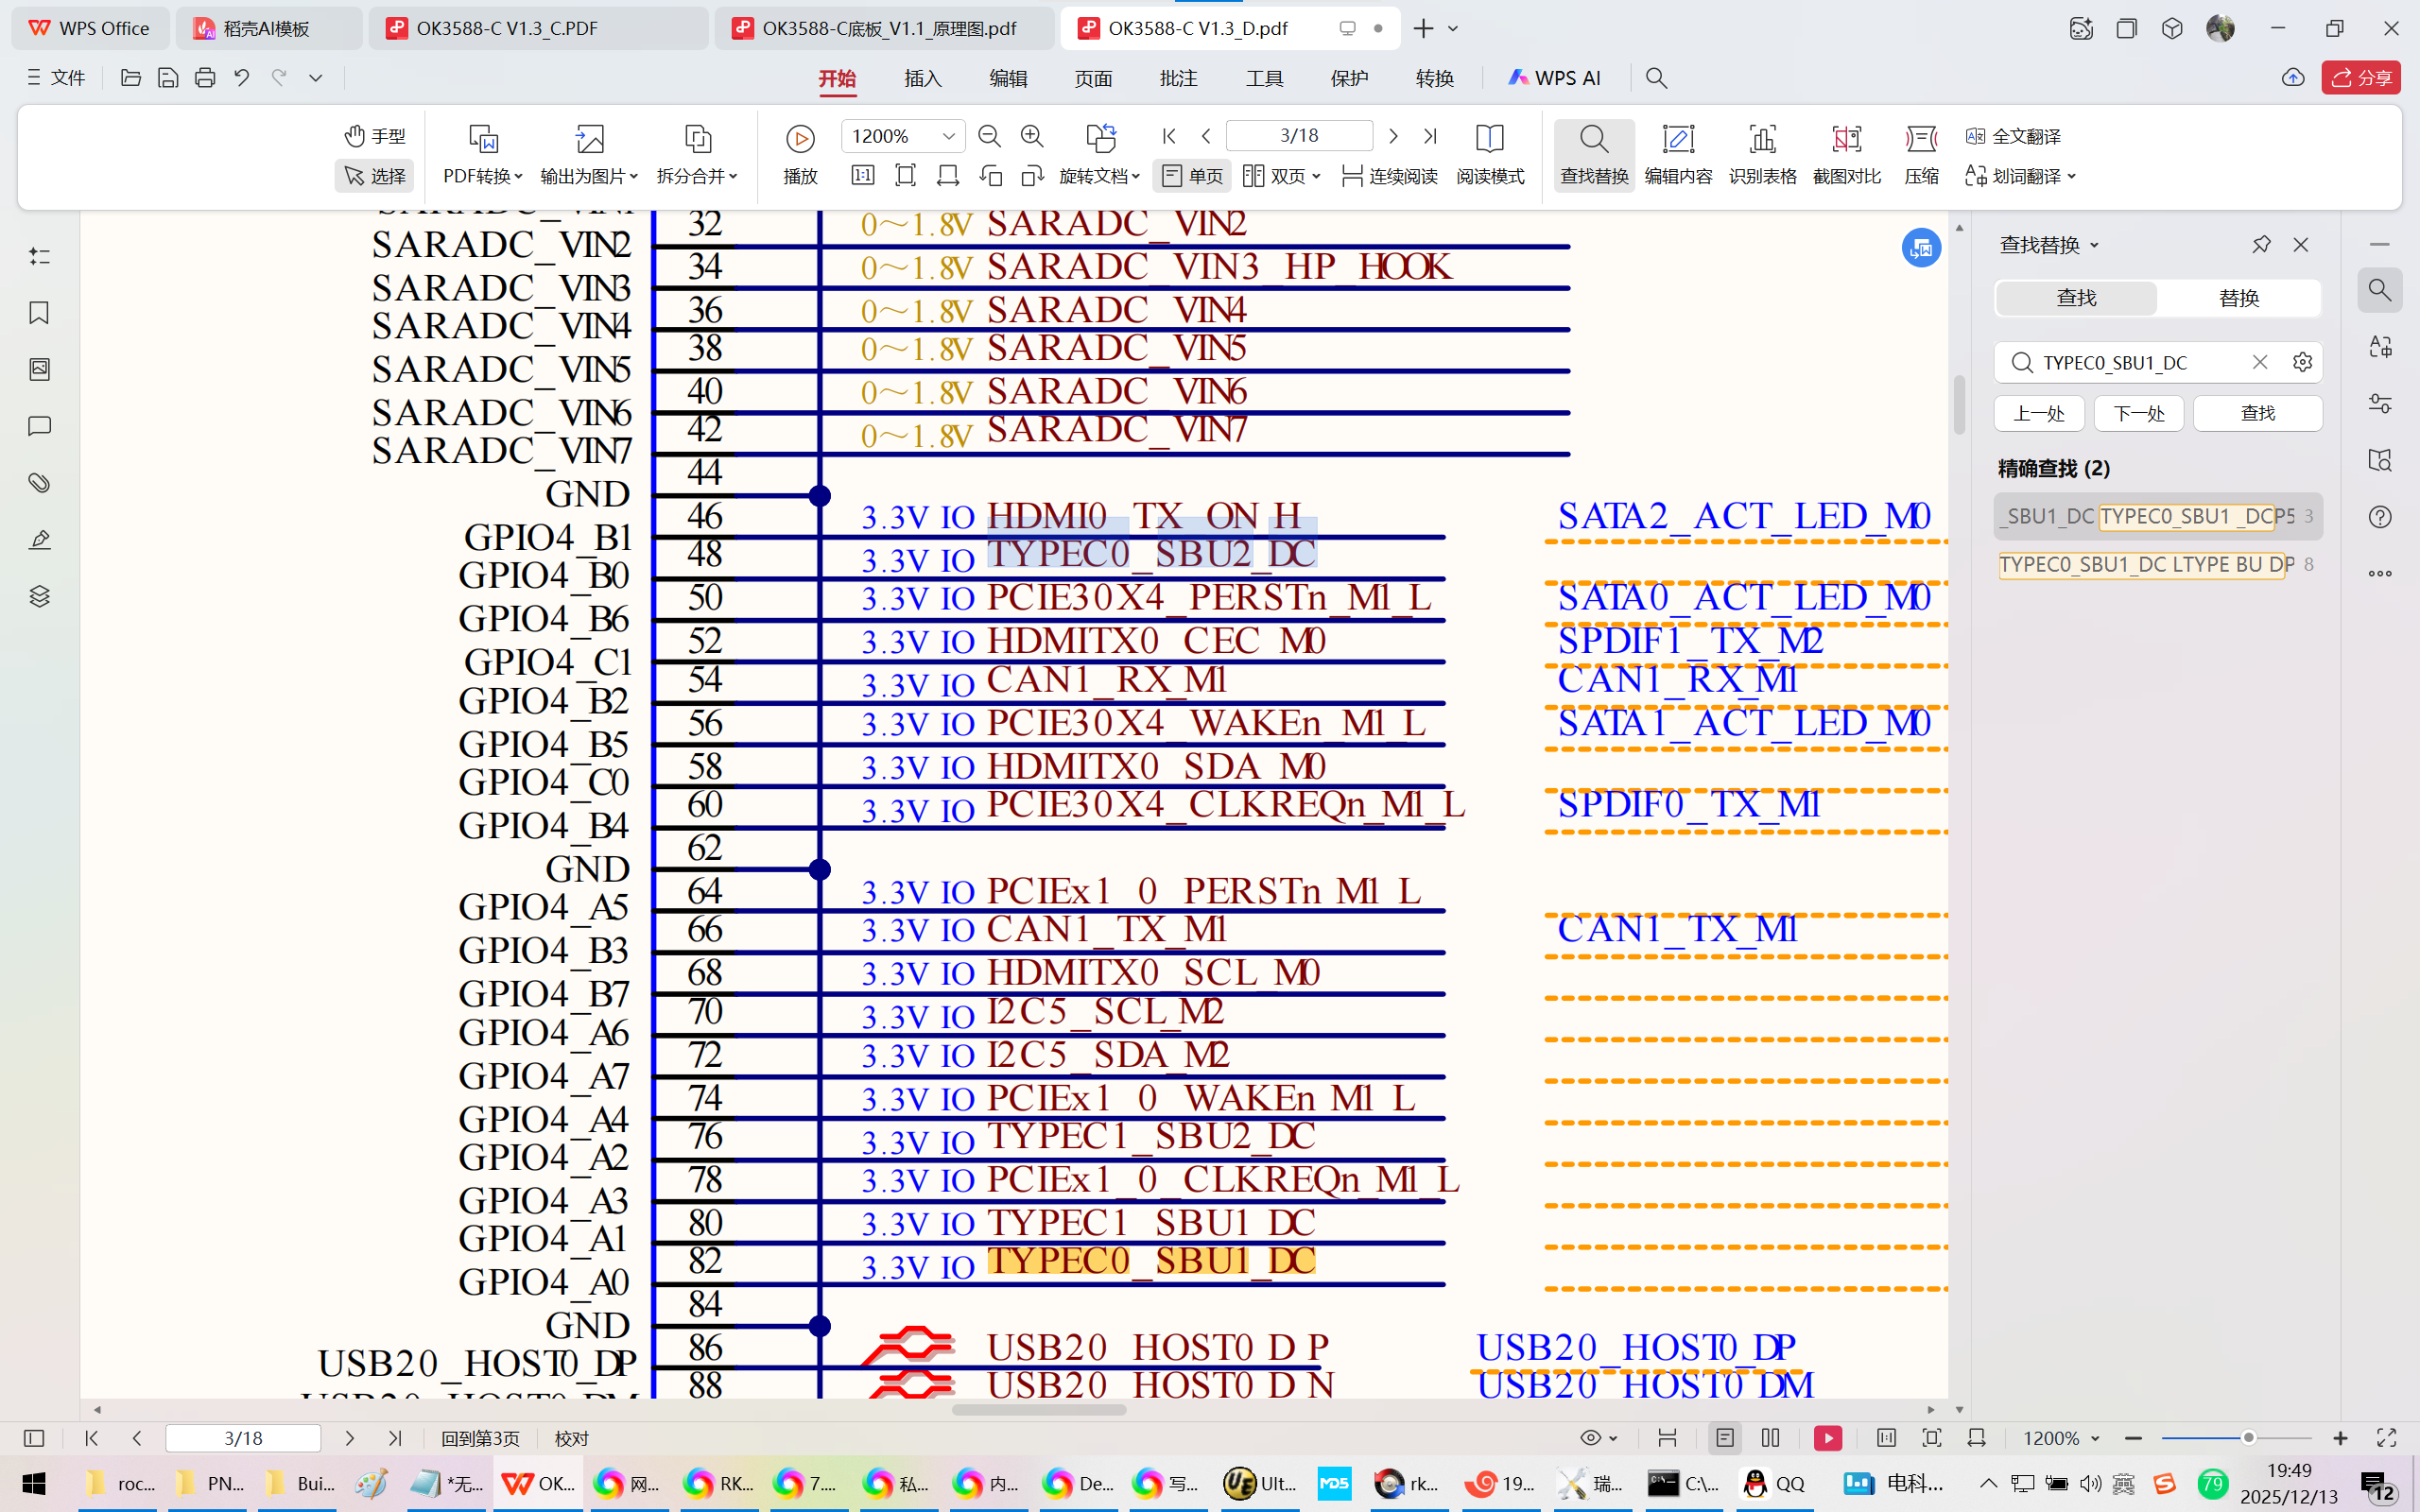Viewport: 2420px width, 1512px height.
Task: Open the PDF转换 dropdown menu
Action: (483, 176)
